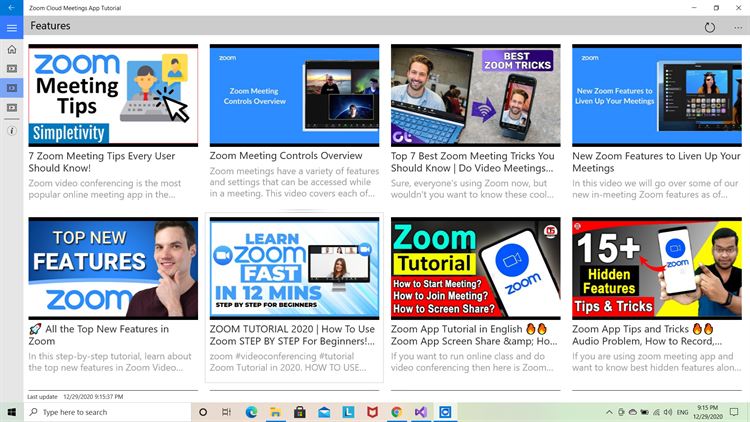
Task: Open the 'Best Zoom Tricks' video thumbnail
Action: click(x=475, y=95)
